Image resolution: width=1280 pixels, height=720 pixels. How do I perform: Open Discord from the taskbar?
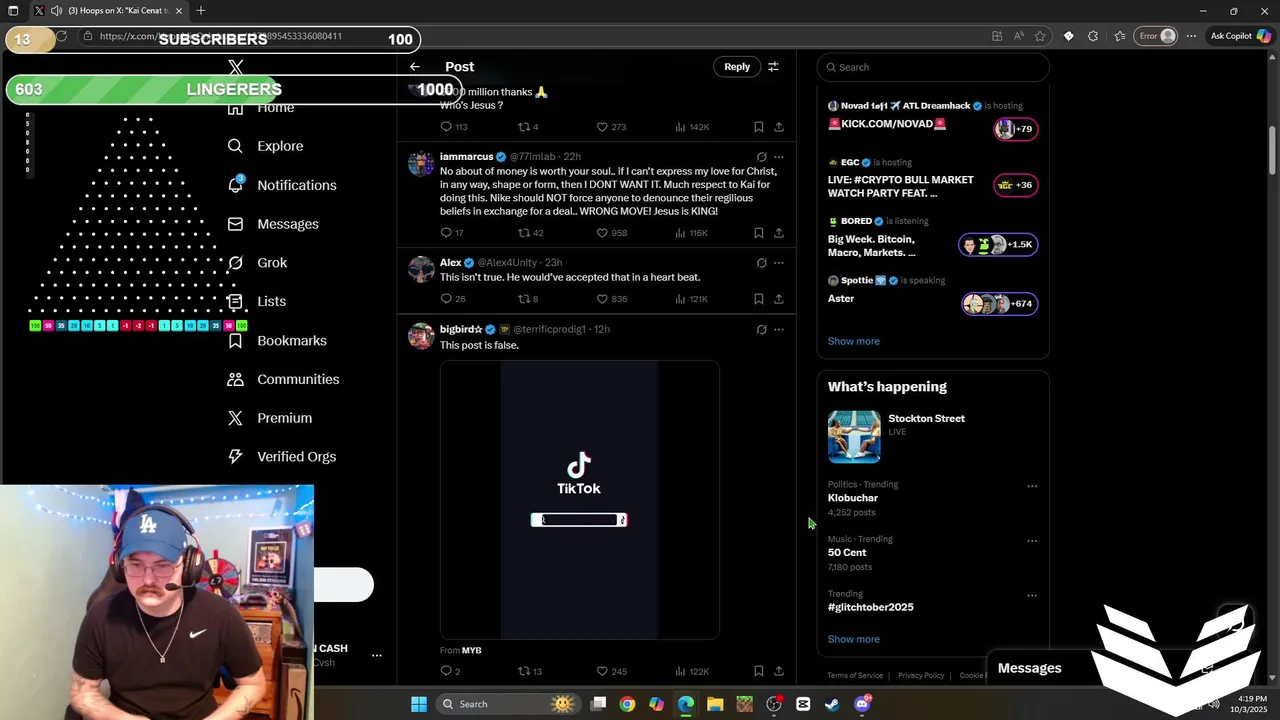[x=862, y=704]
